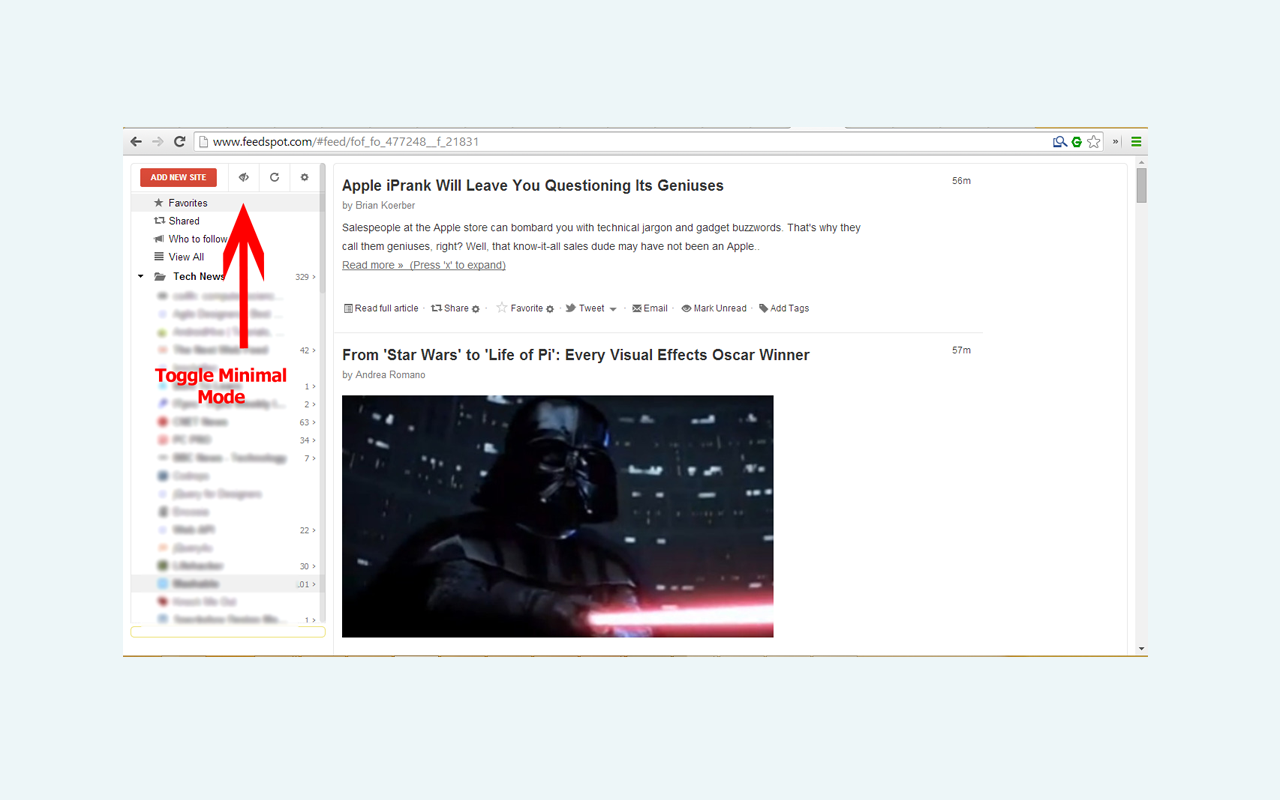Click the chevron beside the 7 count
This screenshot has height=800, width=1280.
click(314, 459)
